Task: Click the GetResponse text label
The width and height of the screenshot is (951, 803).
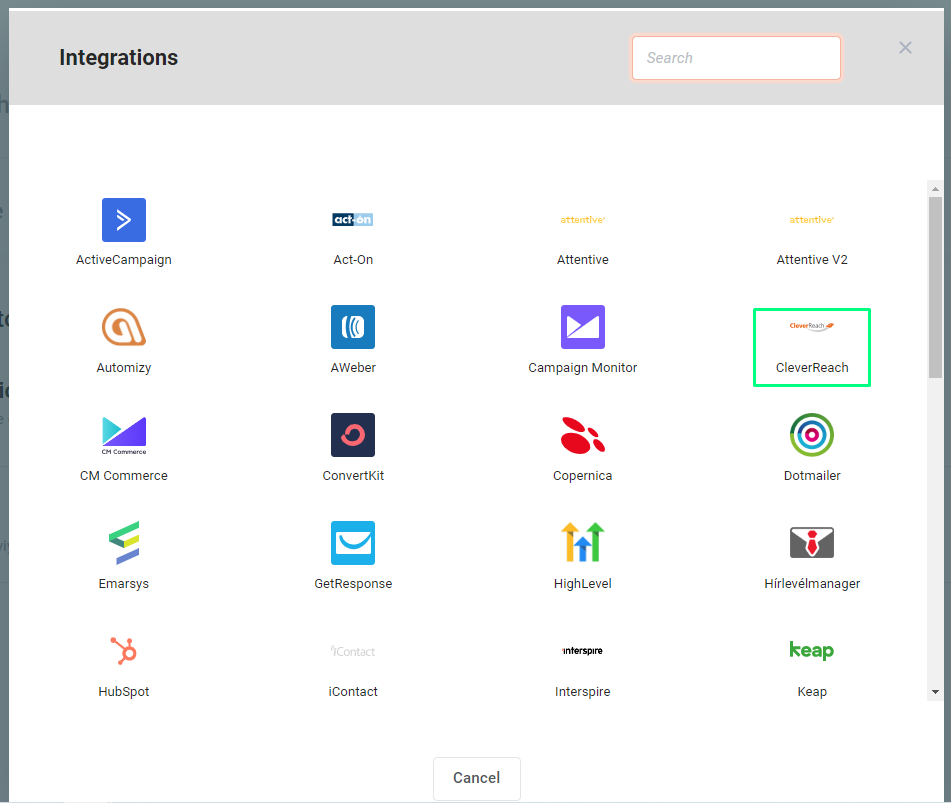Action: [353, 583]
